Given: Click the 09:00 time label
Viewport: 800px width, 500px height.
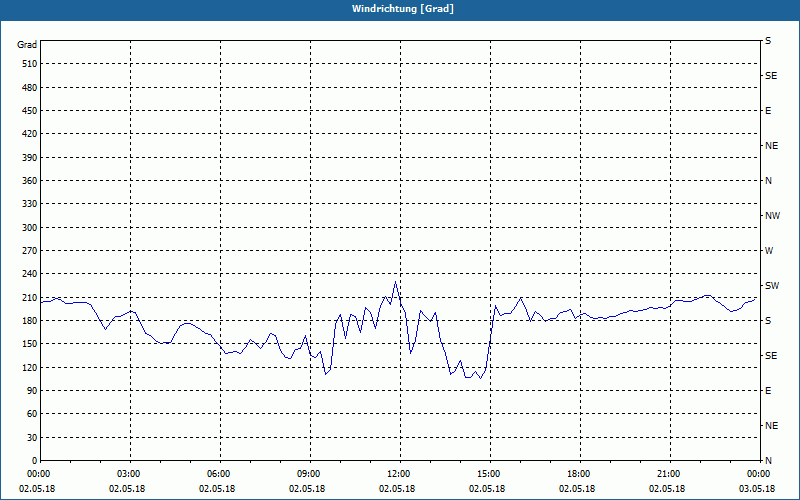Looking at the screenshot, I should pos(311,473).
